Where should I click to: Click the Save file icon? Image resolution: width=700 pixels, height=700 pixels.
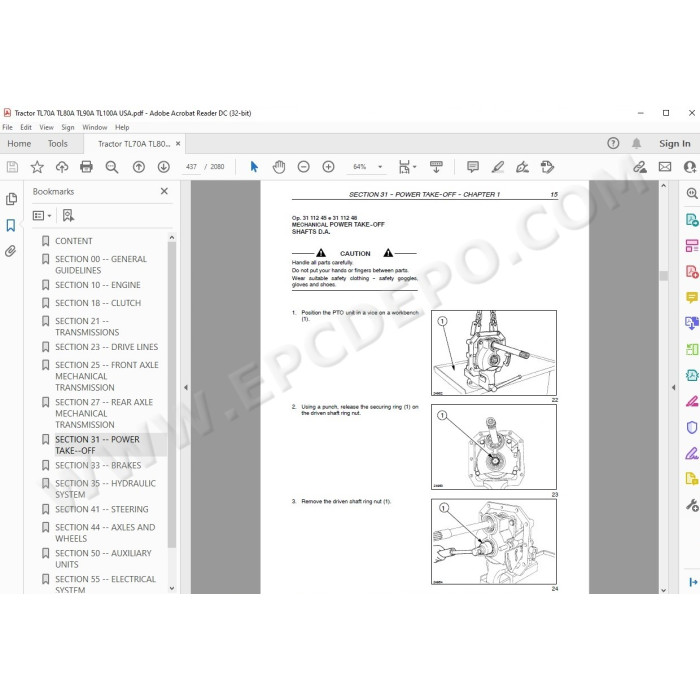pos(12,167)
